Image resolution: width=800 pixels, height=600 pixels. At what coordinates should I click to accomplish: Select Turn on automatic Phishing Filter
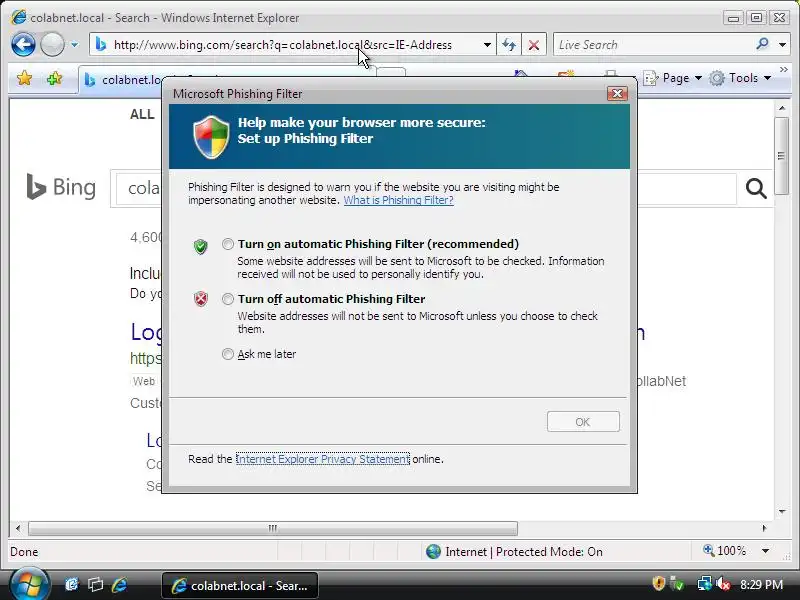click(x=228, y=244)
